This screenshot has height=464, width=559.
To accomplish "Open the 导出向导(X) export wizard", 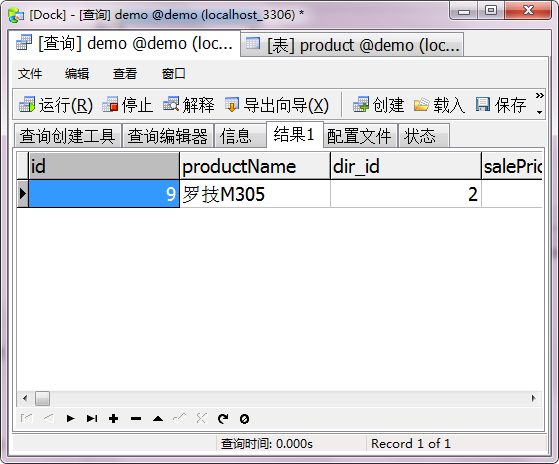I will (277, 105).
